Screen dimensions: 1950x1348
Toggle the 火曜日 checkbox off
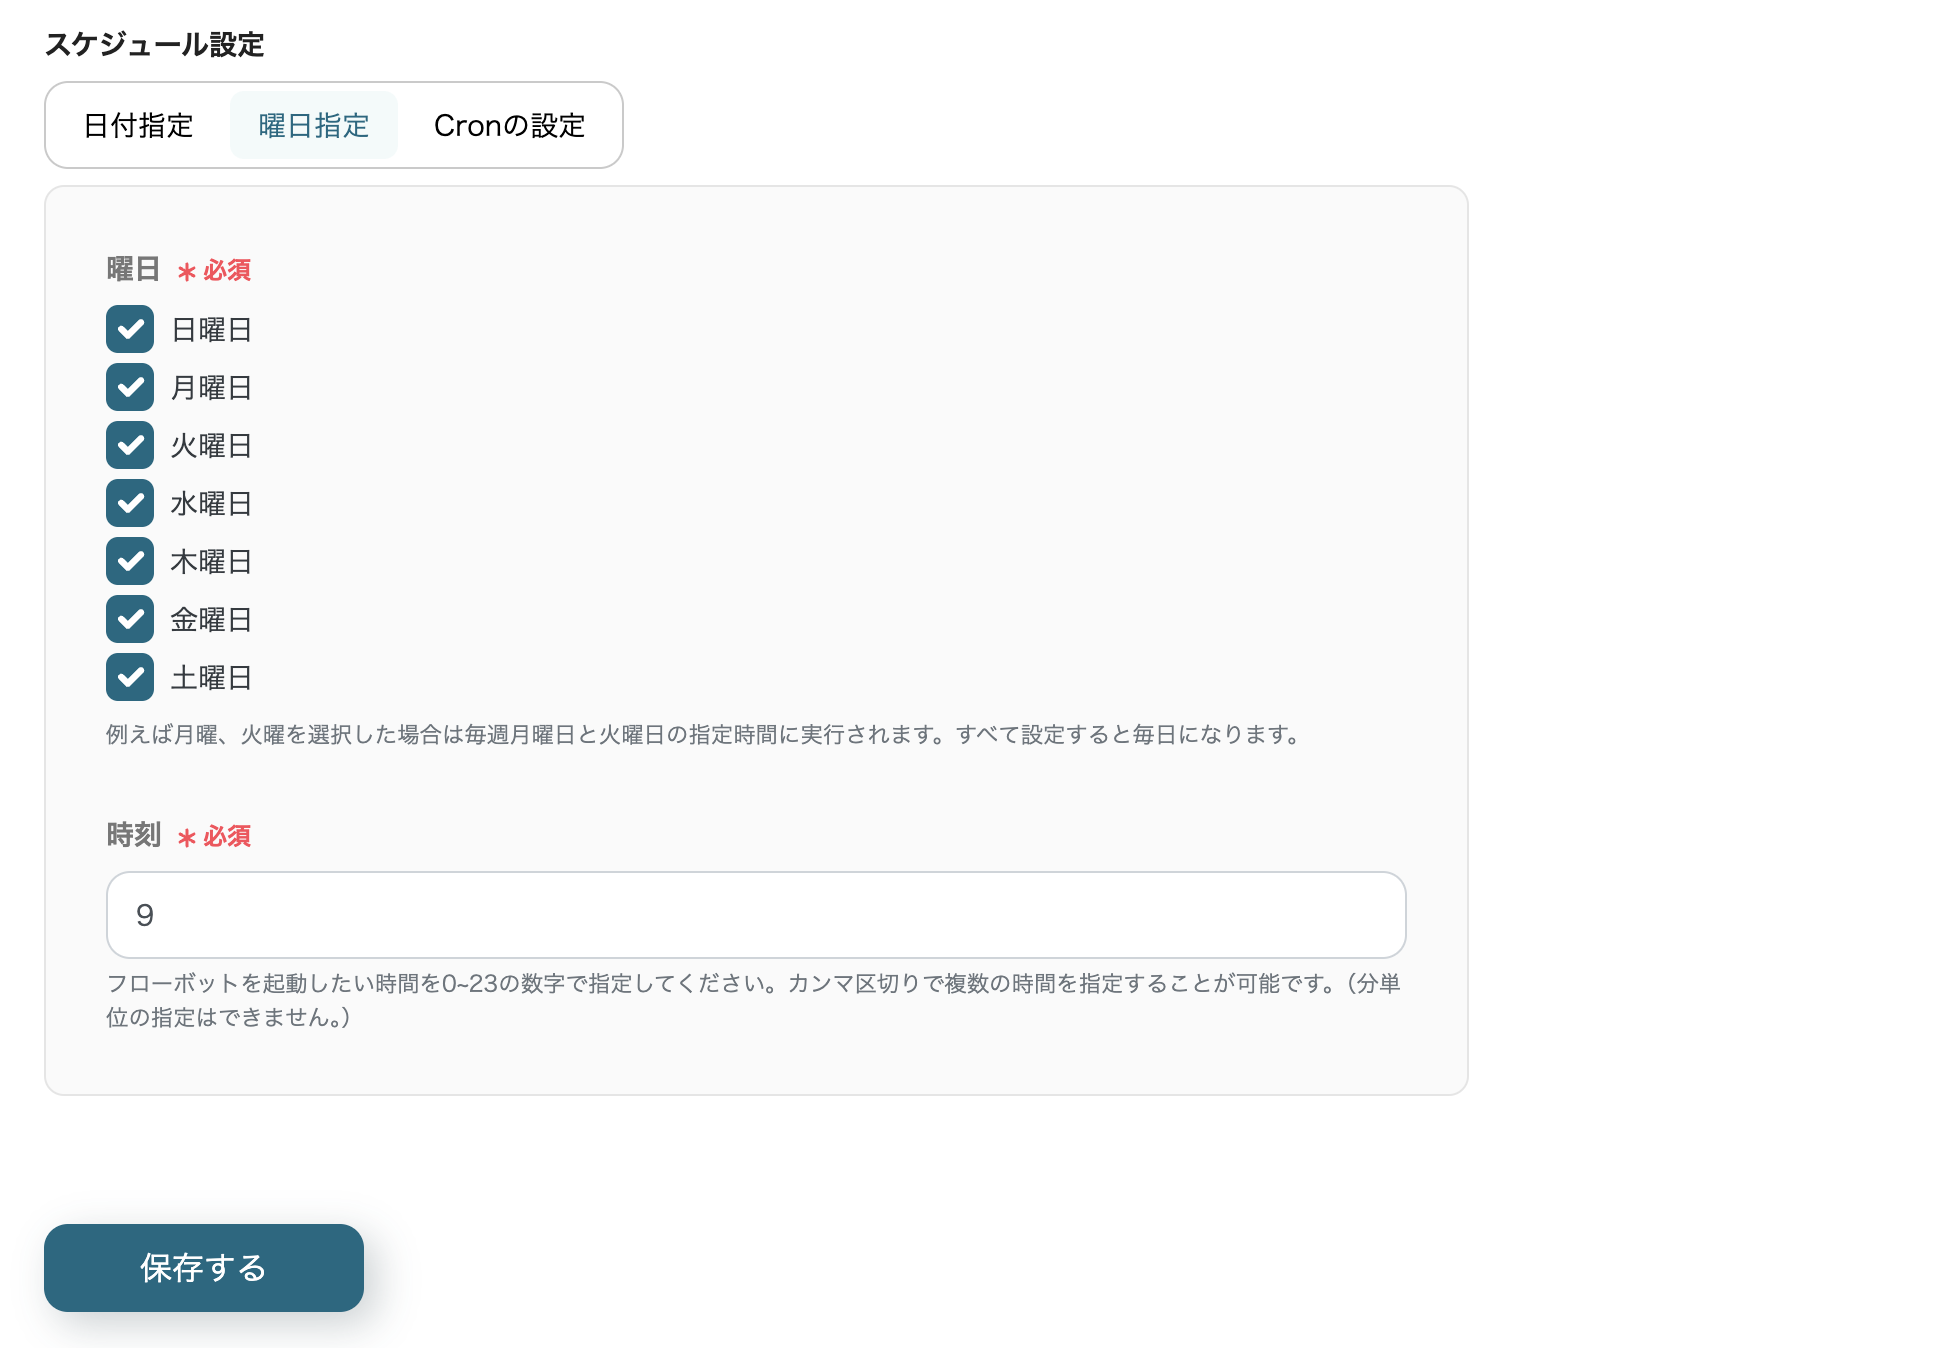[130, 445]
